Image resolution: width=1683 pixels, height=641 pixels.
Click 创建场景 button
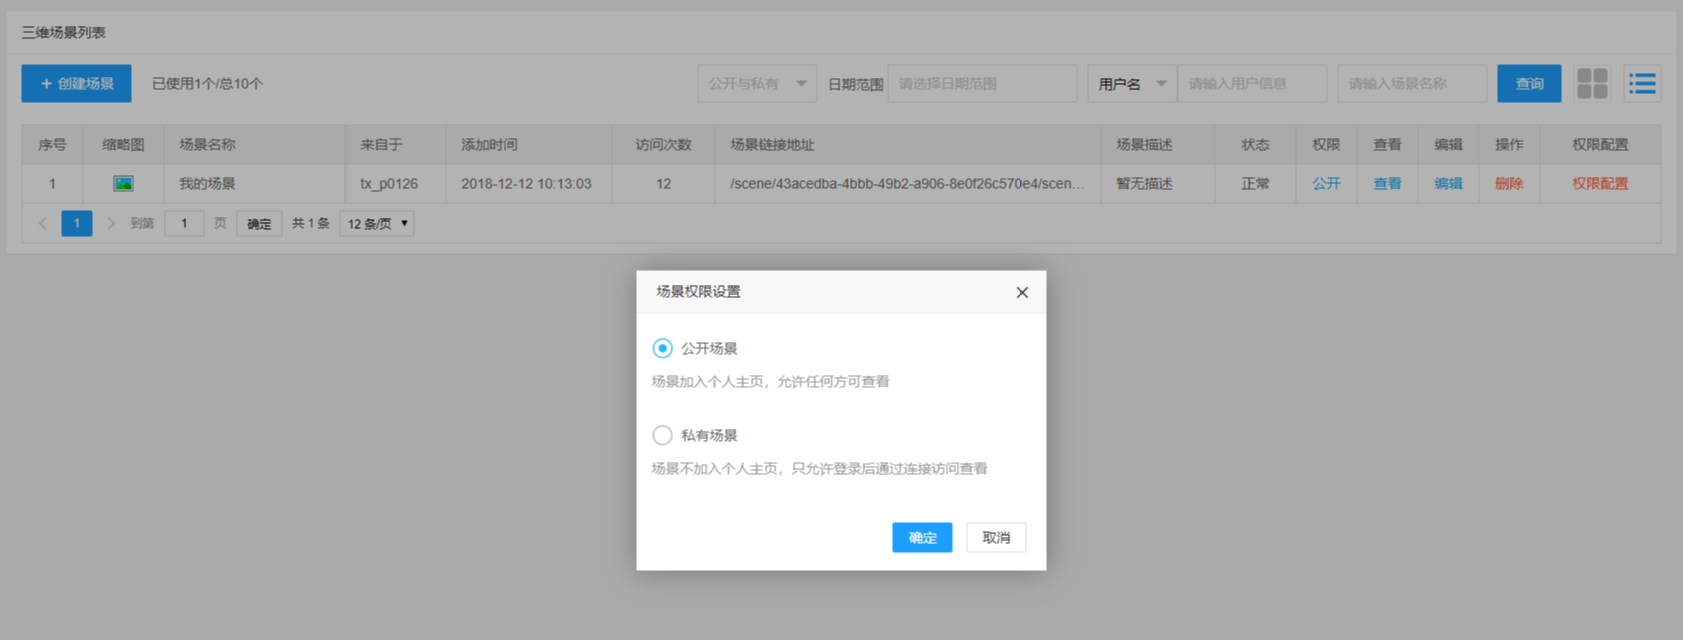[76, 84]
